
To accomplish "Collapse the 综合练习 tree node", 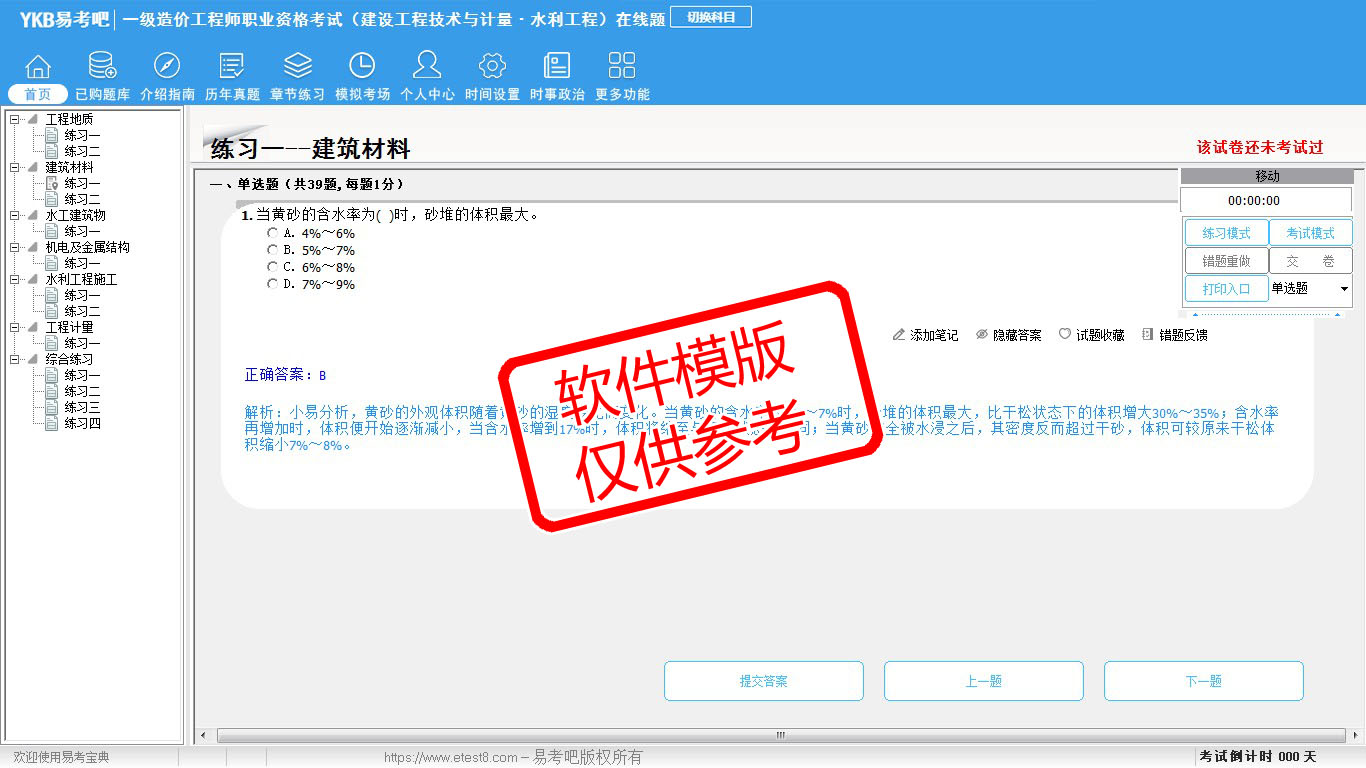I will point(14,360).
